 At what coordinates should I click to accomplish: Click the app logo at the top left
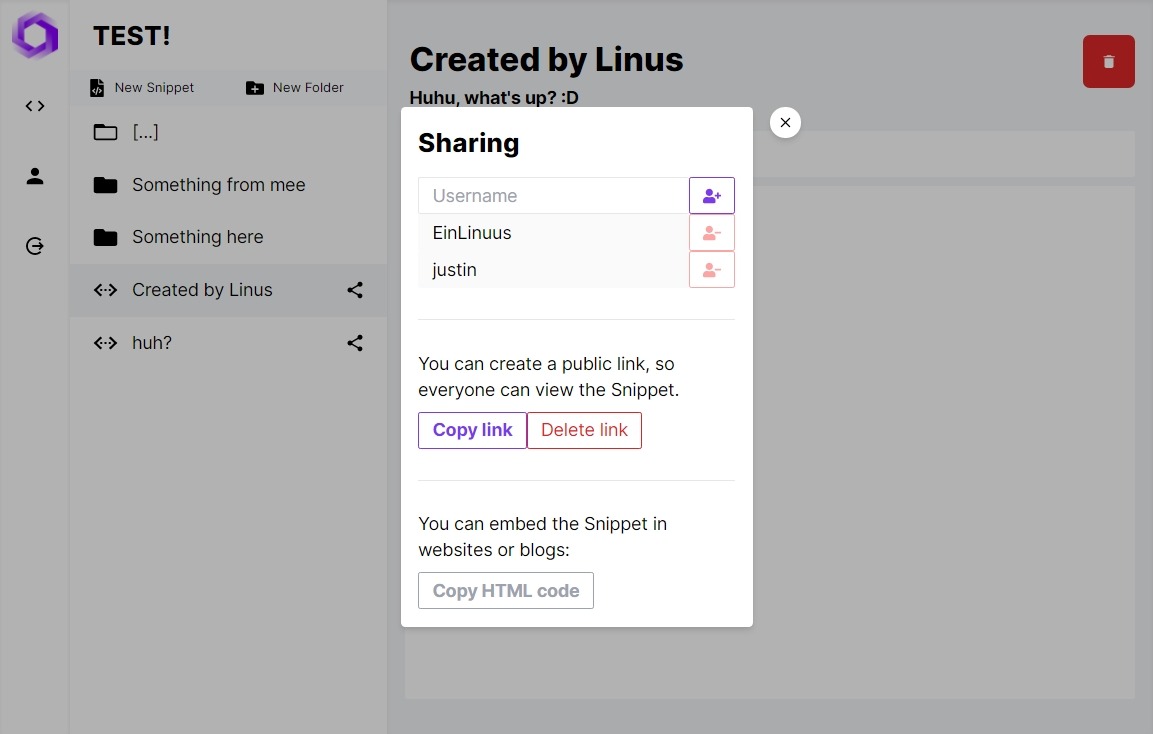coord(34,35)
